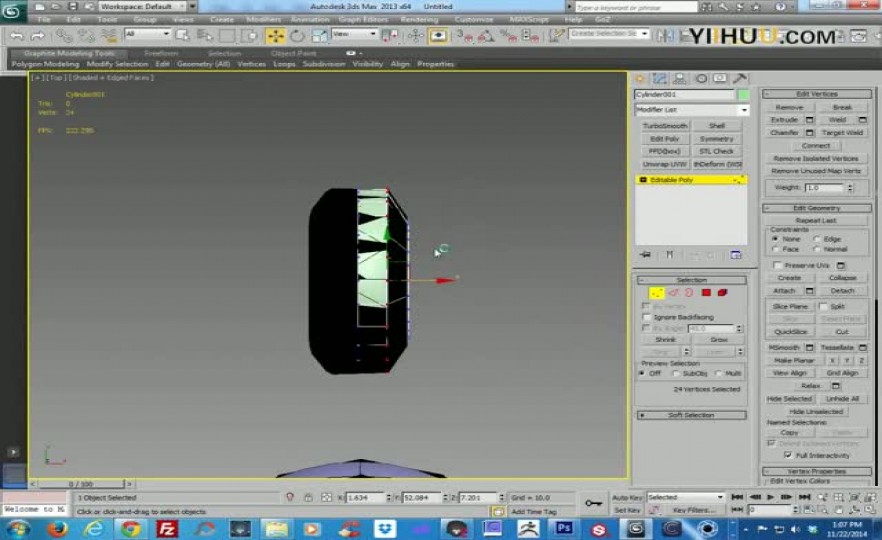The height and width of the screenshot is (540, 882).
Task: Open the Display command panel tab
Action: [720, 79]
